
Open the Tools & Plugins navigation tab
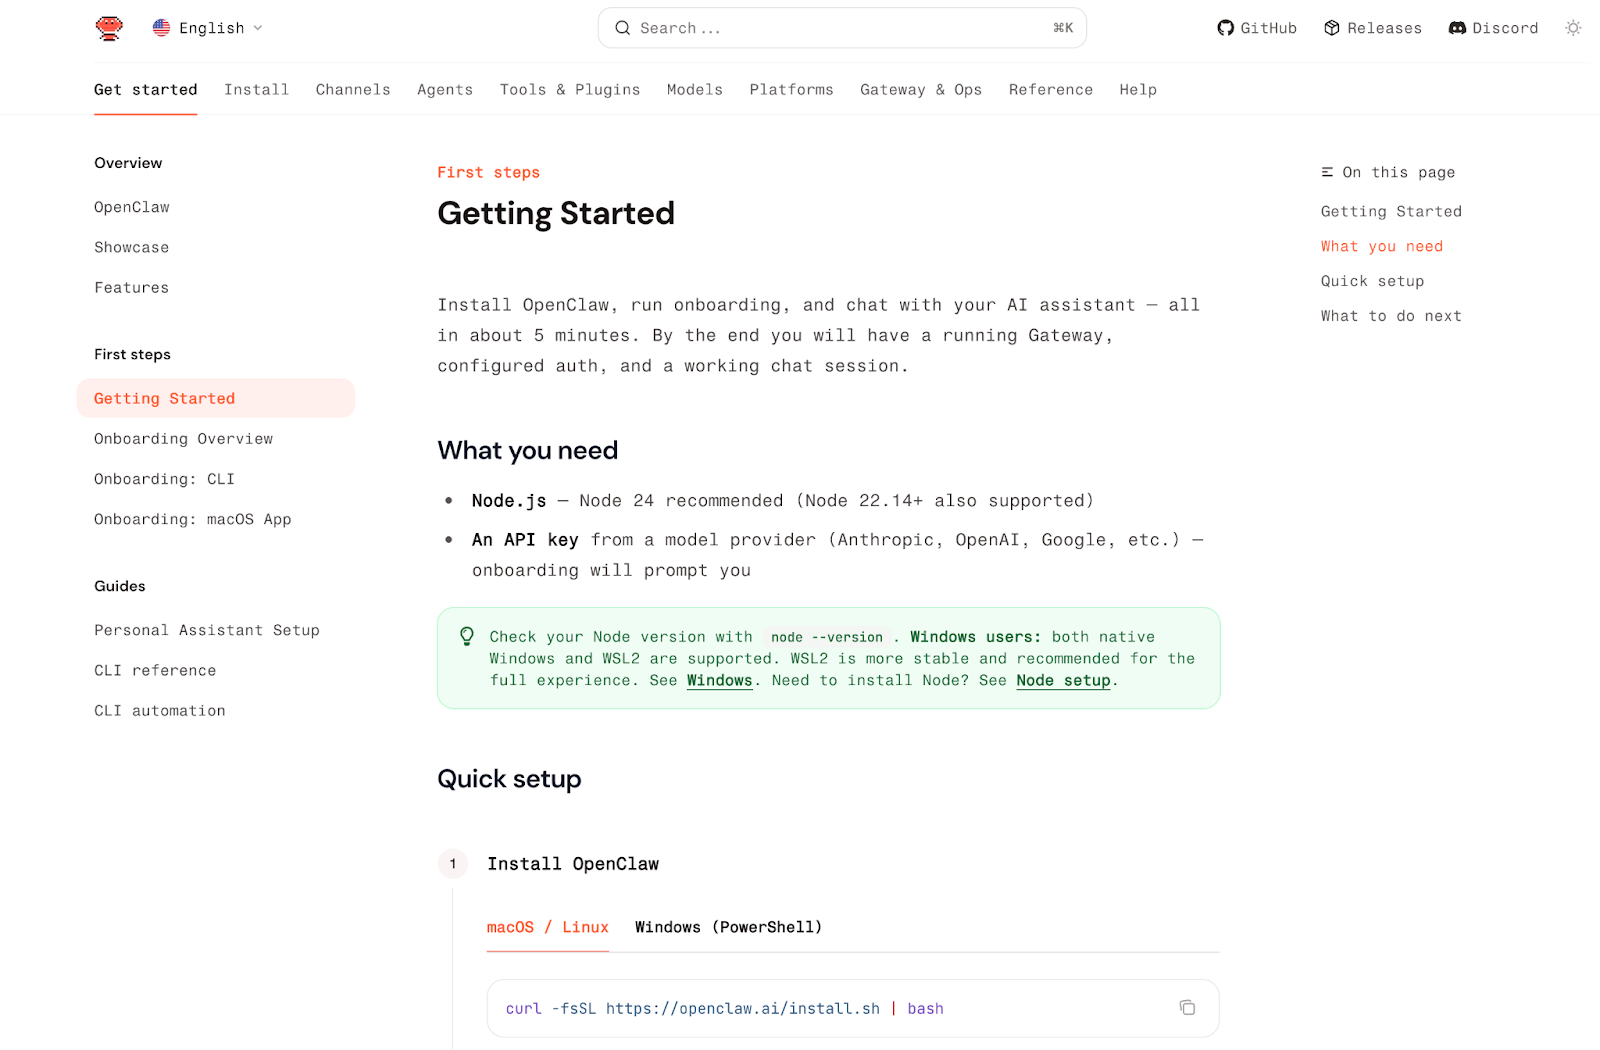(x=569, y=90)
